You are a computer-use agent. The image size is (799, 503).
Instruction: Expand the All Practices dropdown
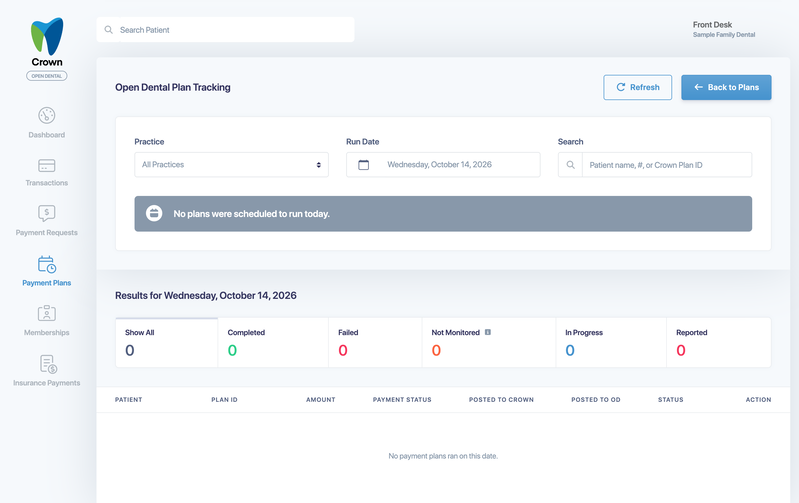pos(231,165)
